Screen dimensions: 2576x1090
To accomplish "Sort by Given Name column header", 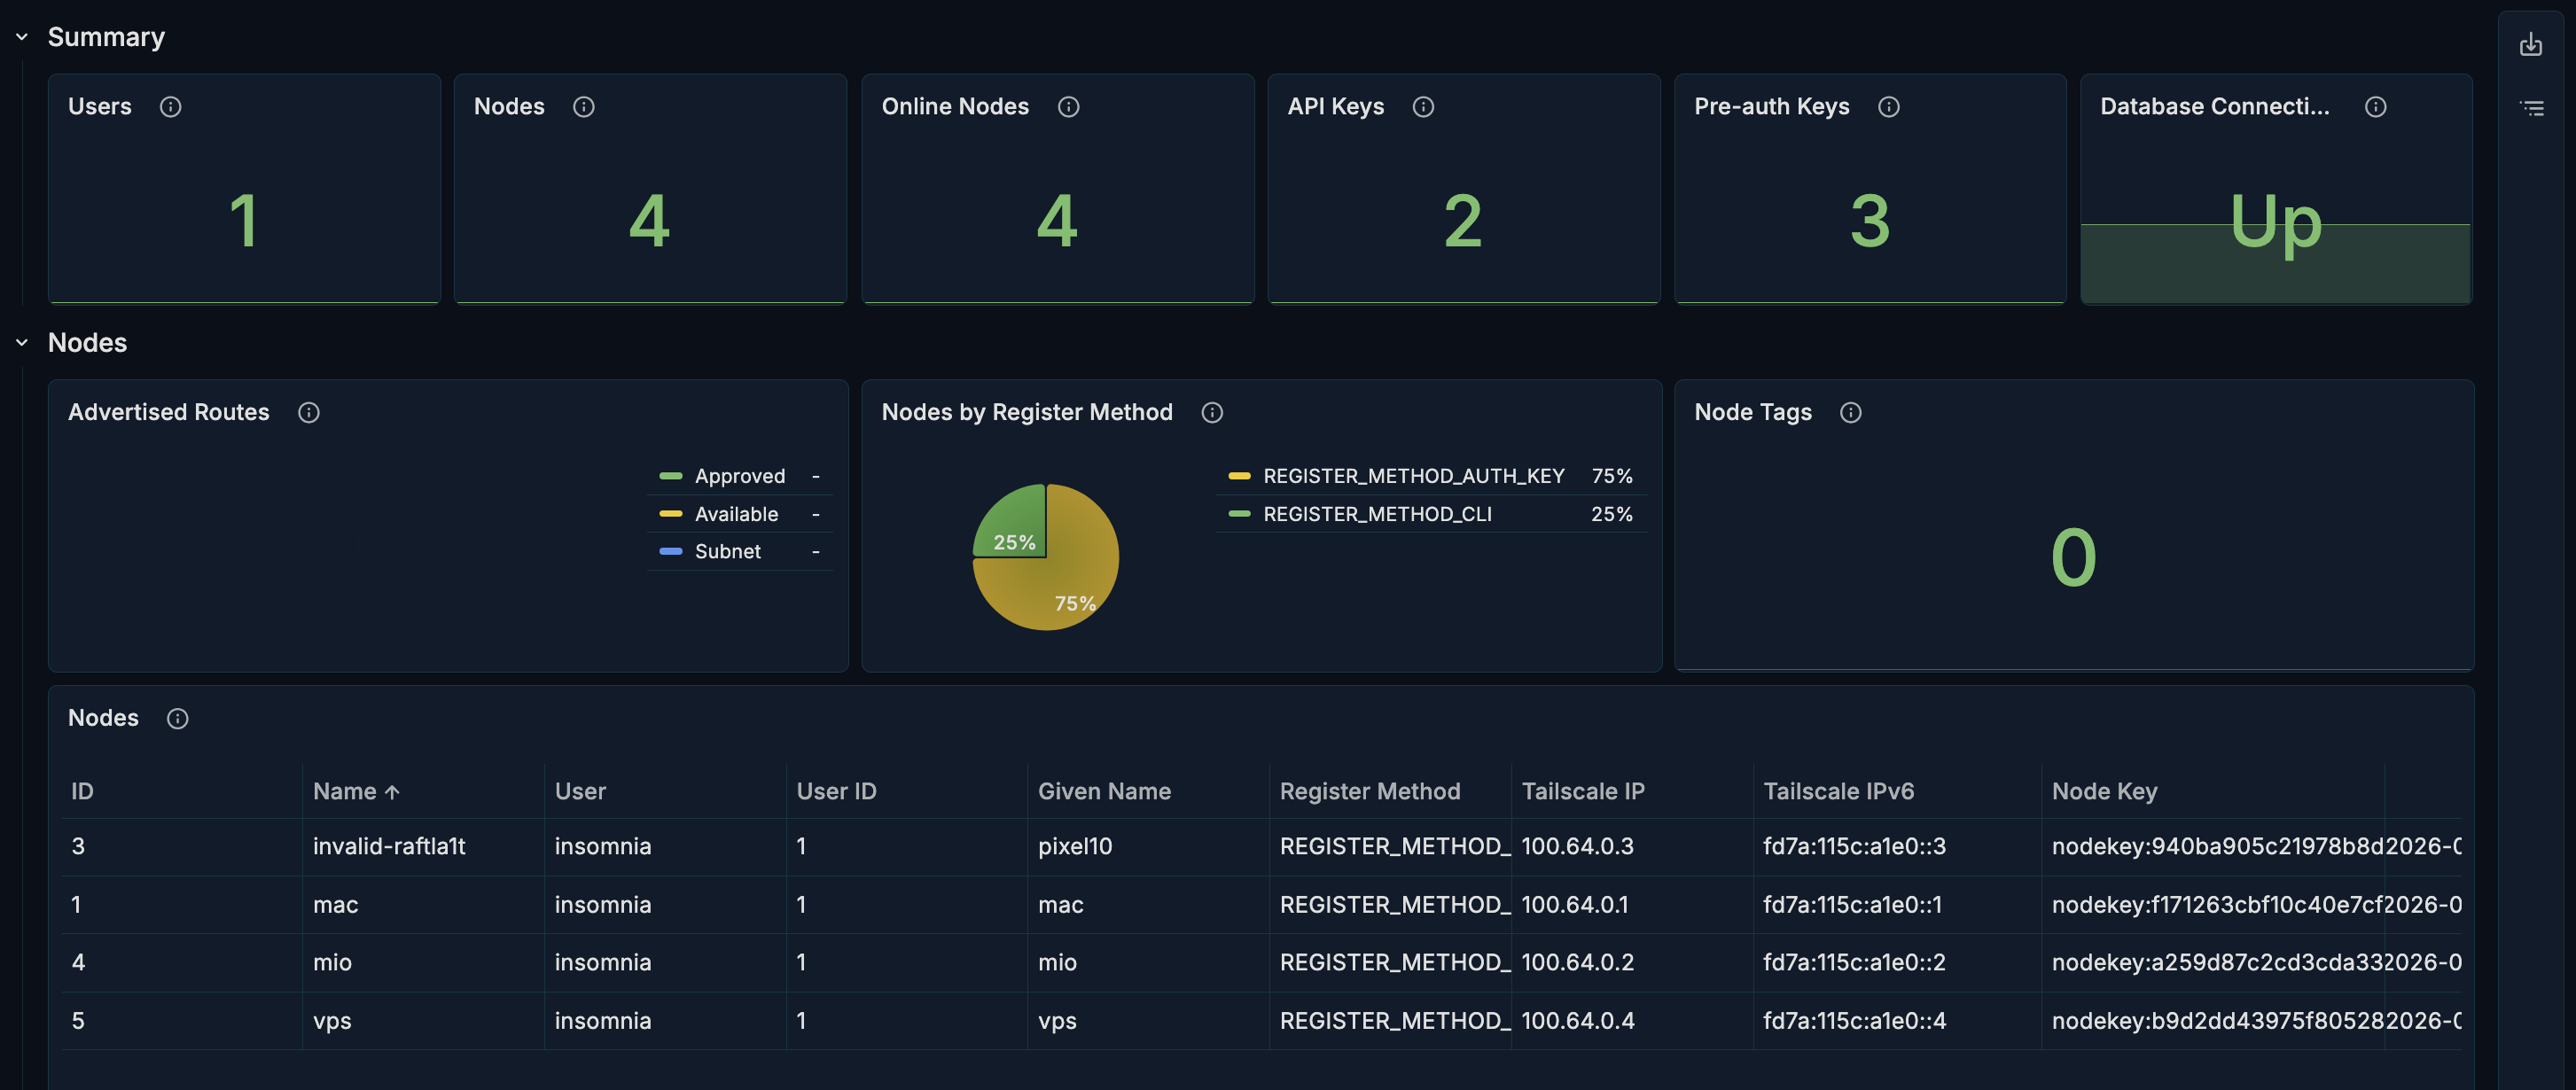I will pyautogui.click(x=1104, y=792).
